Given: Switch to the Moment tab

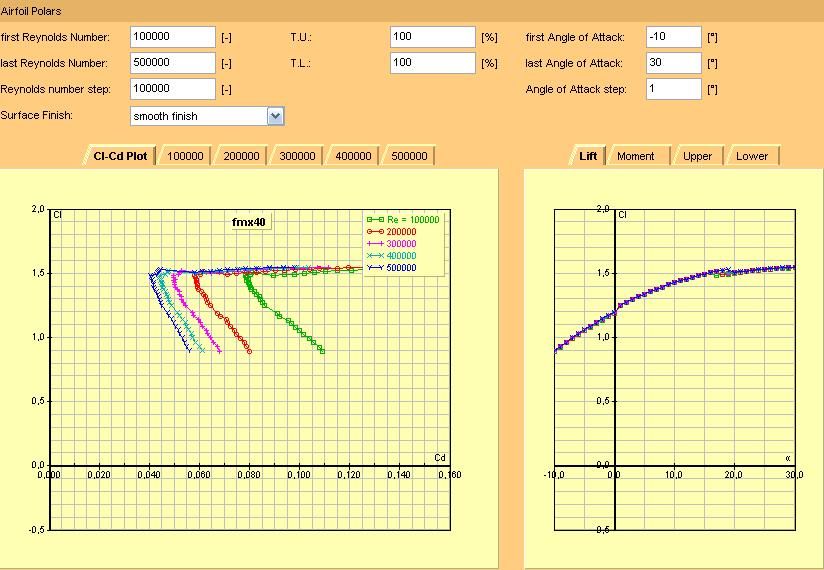Looking at the screenshot, I should pyautogui.click(x=636, y=156).
